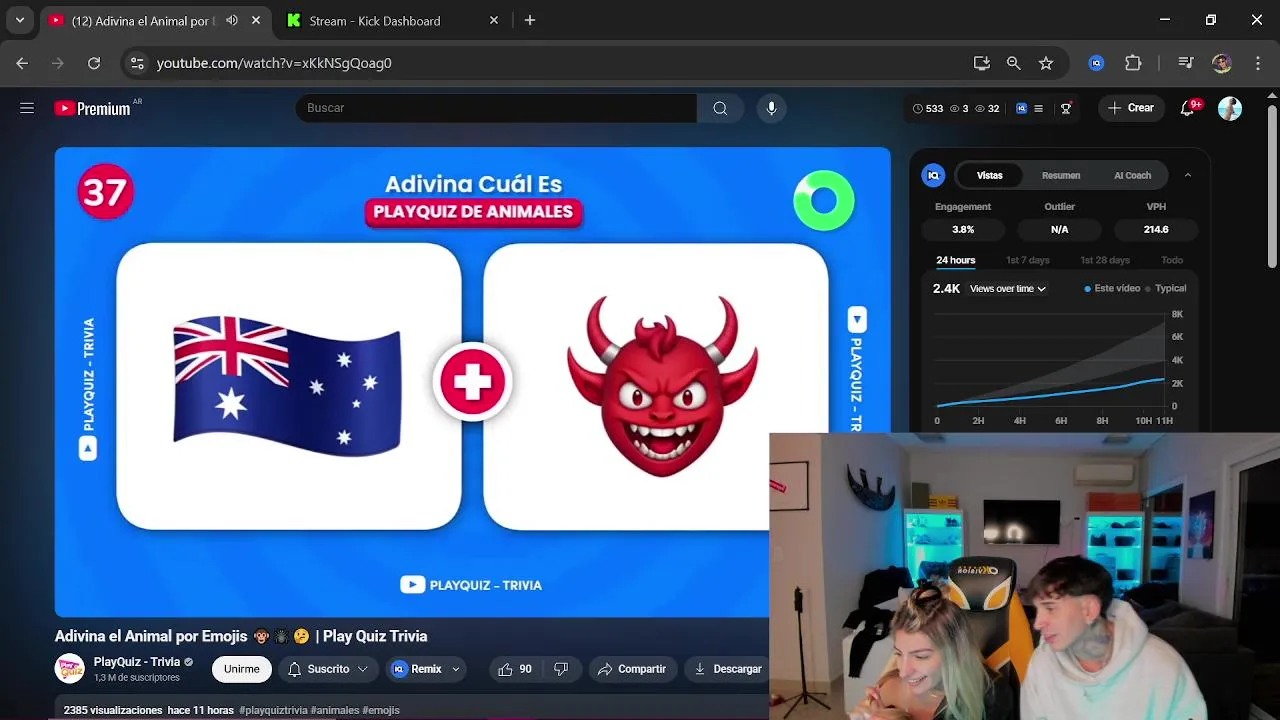1280x720 pixels.
Task: Go back in browser history
Action: [22, 63]
